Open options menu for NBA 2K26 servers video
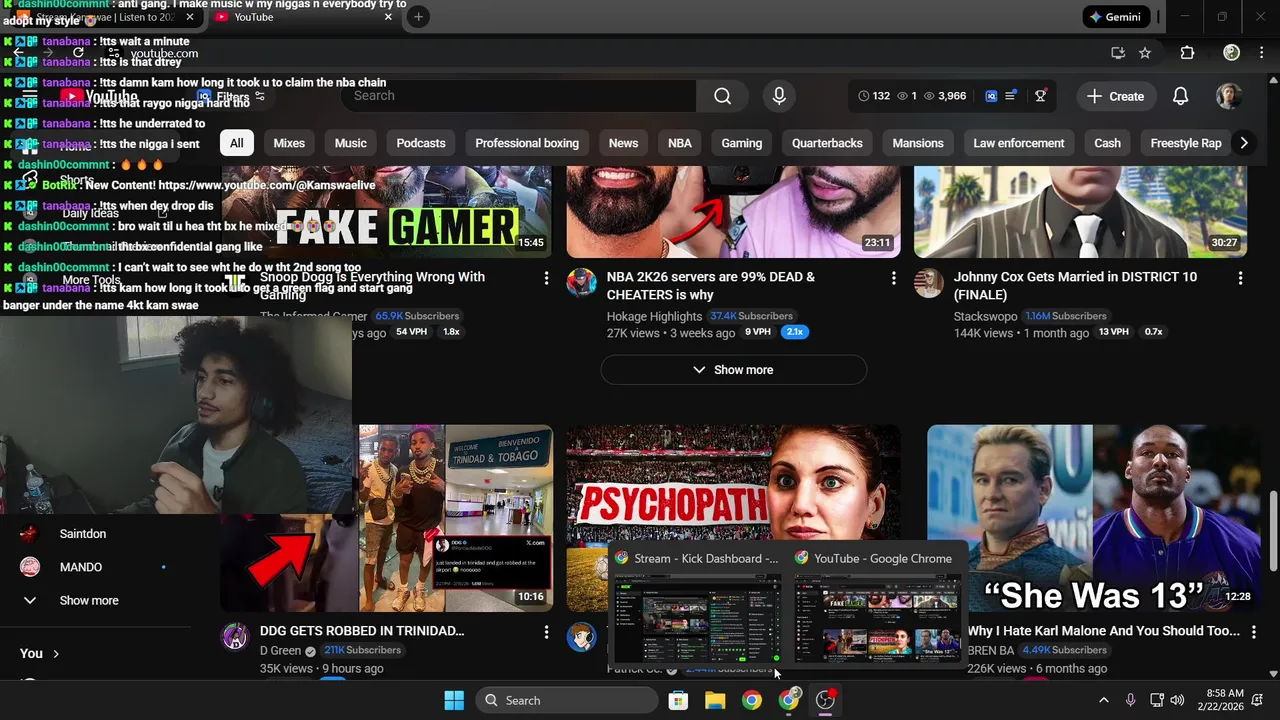This screenshot has height=720, width=1280. point(893,278)
